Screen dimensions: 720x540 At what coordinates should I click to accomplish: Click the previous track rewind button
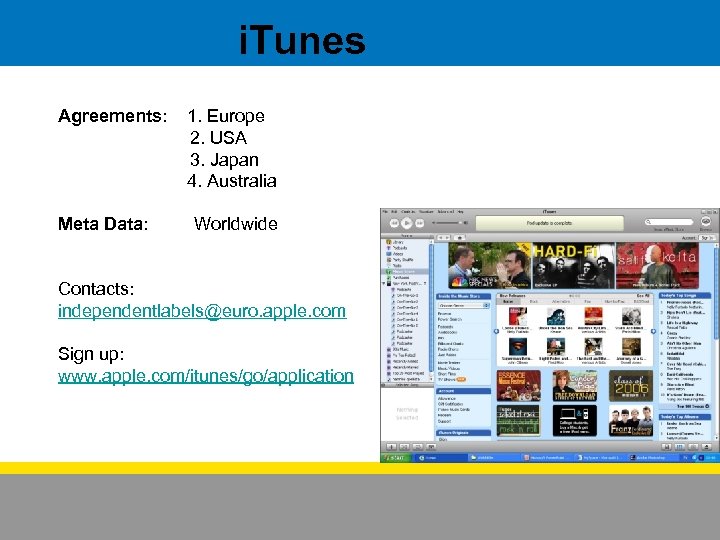click(394, 223)
